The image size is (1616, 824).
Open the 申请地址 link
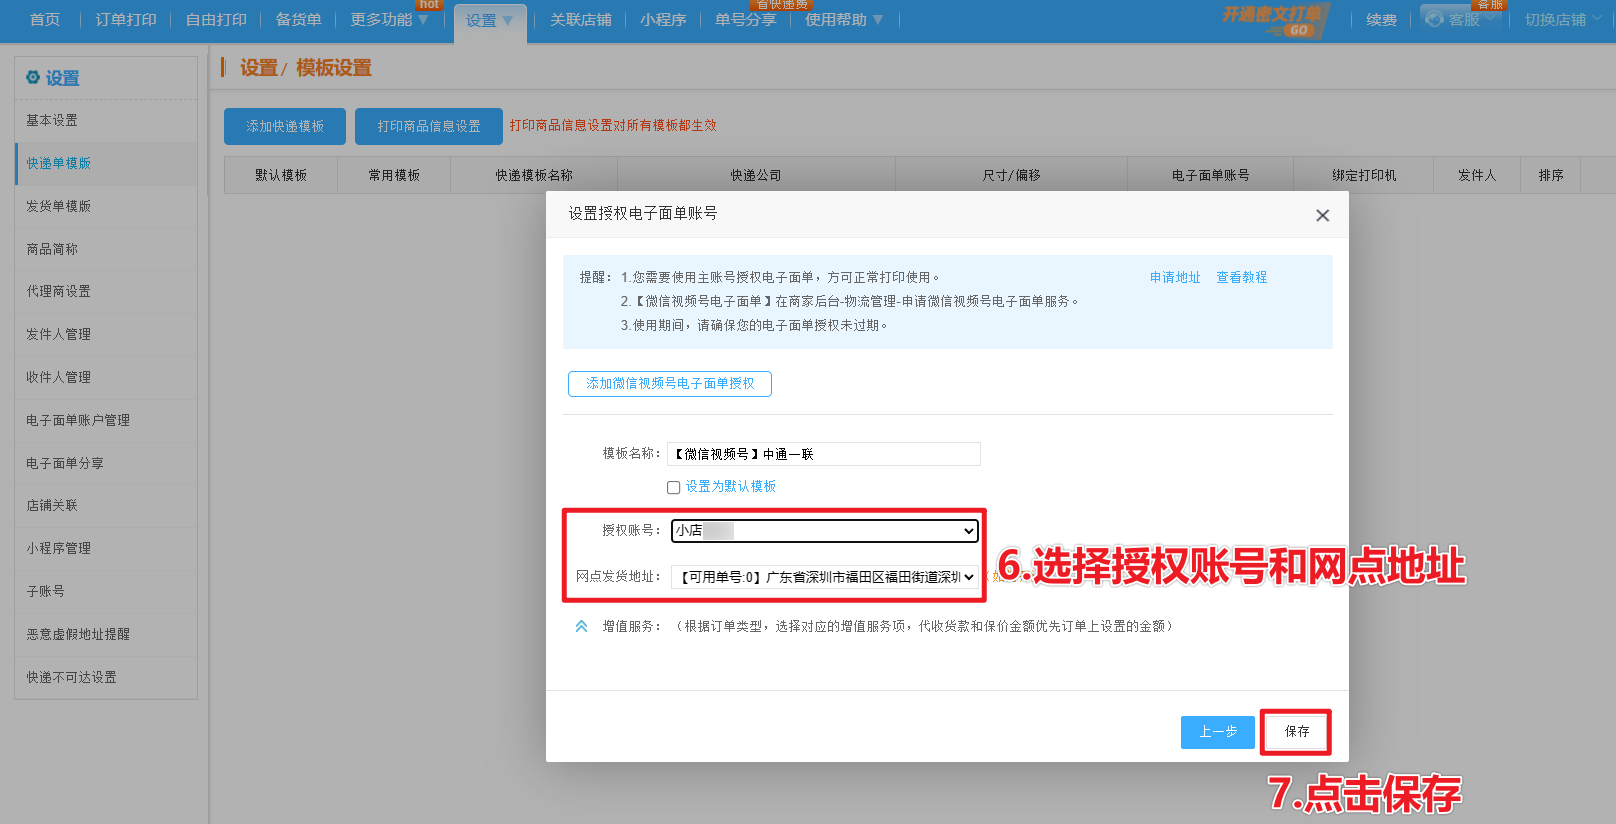[x=1175, y=277]
